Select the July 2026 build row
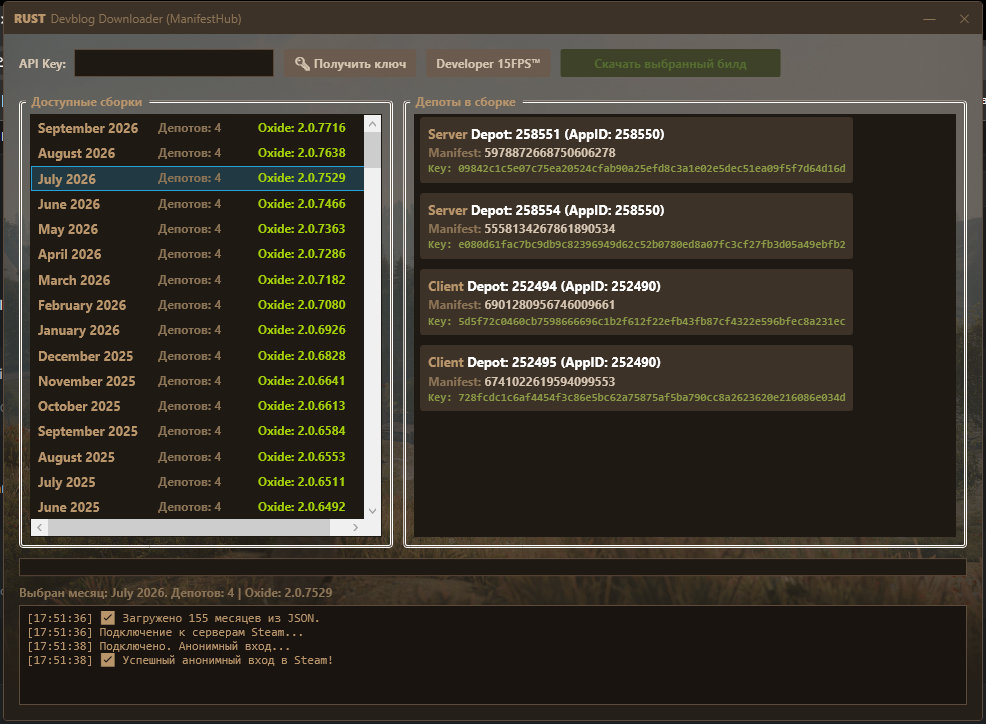This screenshot has width=986, height=724. (x=197, y=179)
